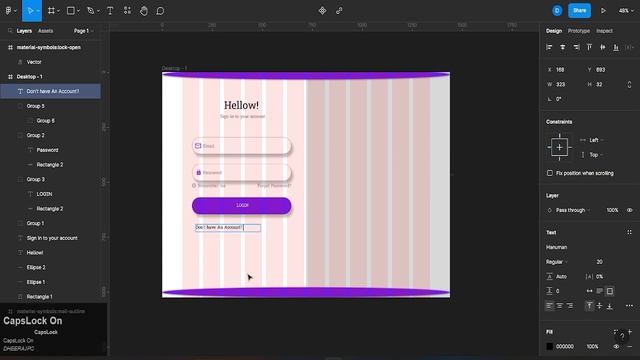
Task: Open the vertical constraint Top dropdown
Action: 596,155
